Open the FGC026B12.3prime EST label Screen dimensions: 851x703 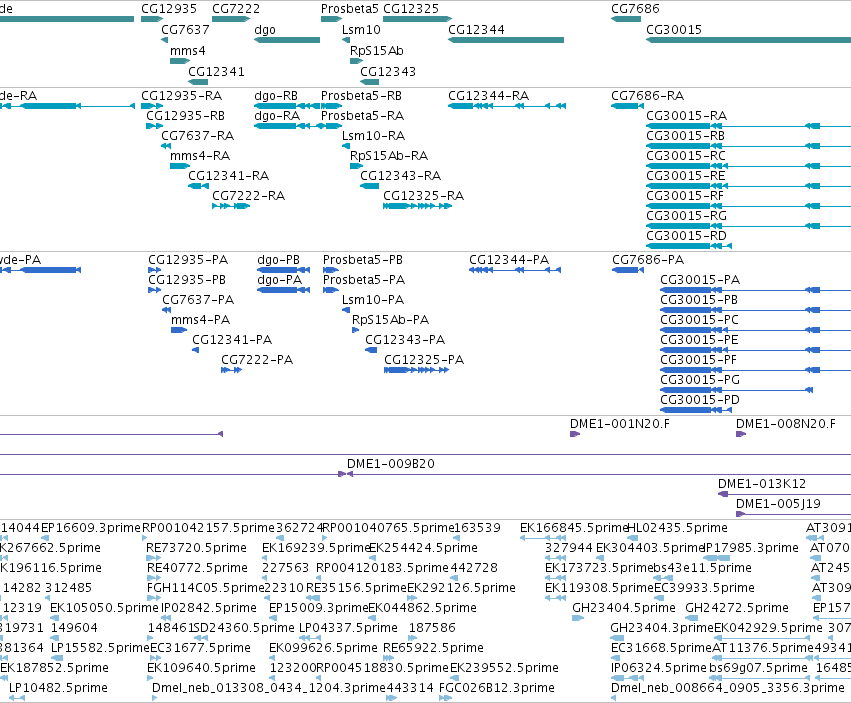tap(497, 689)
